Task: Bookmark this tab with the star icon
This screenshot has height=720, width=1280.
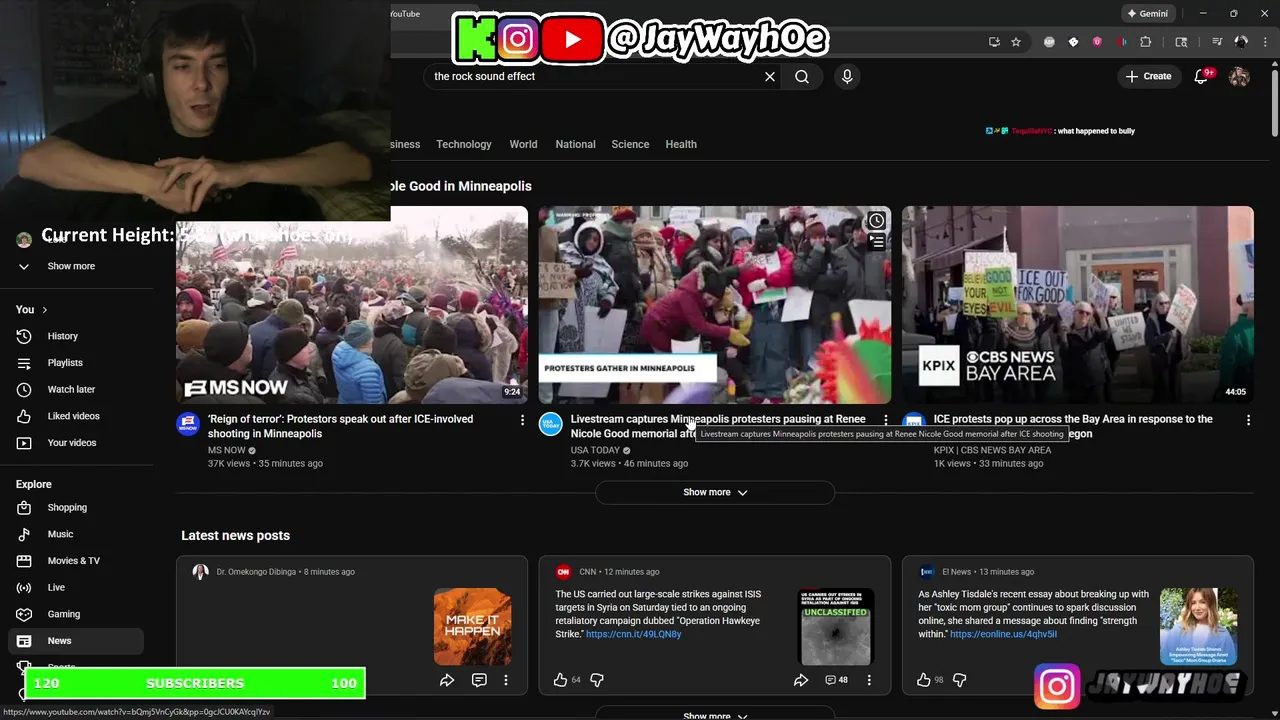Action: [x=1016, y=42]
